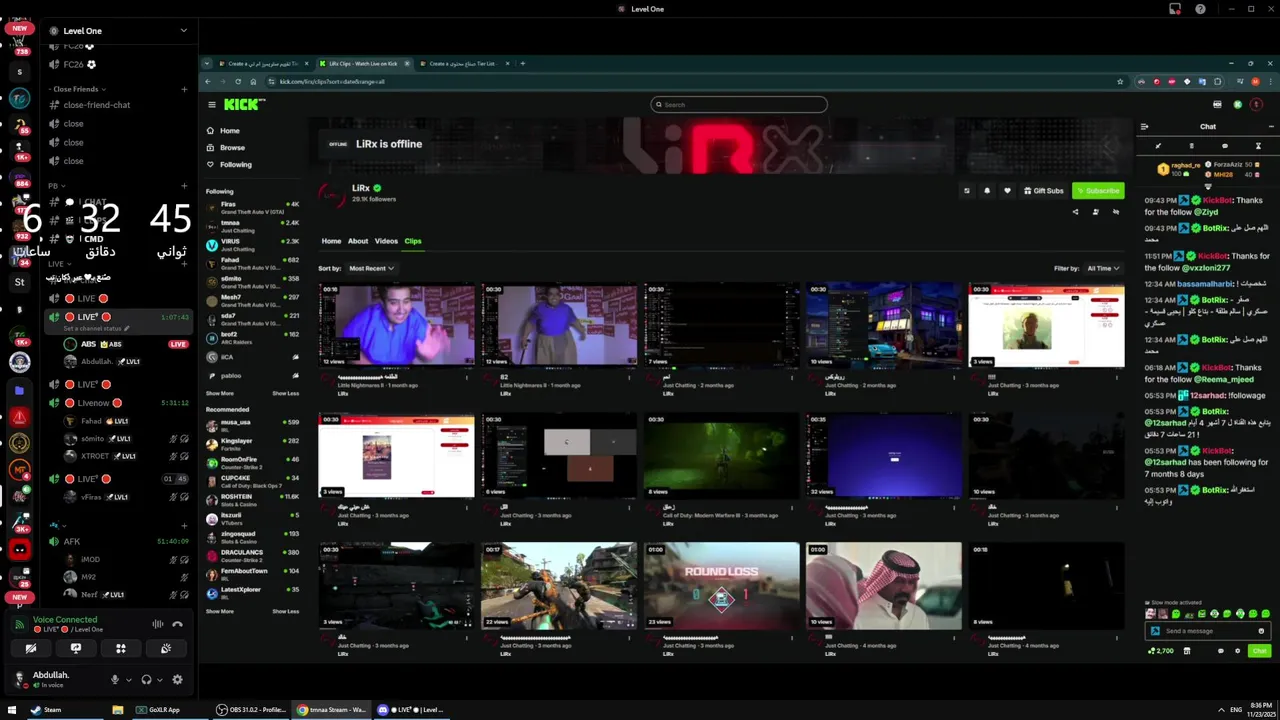
Task: Add channel to Close Friends with plus
Action: point(184,89)
